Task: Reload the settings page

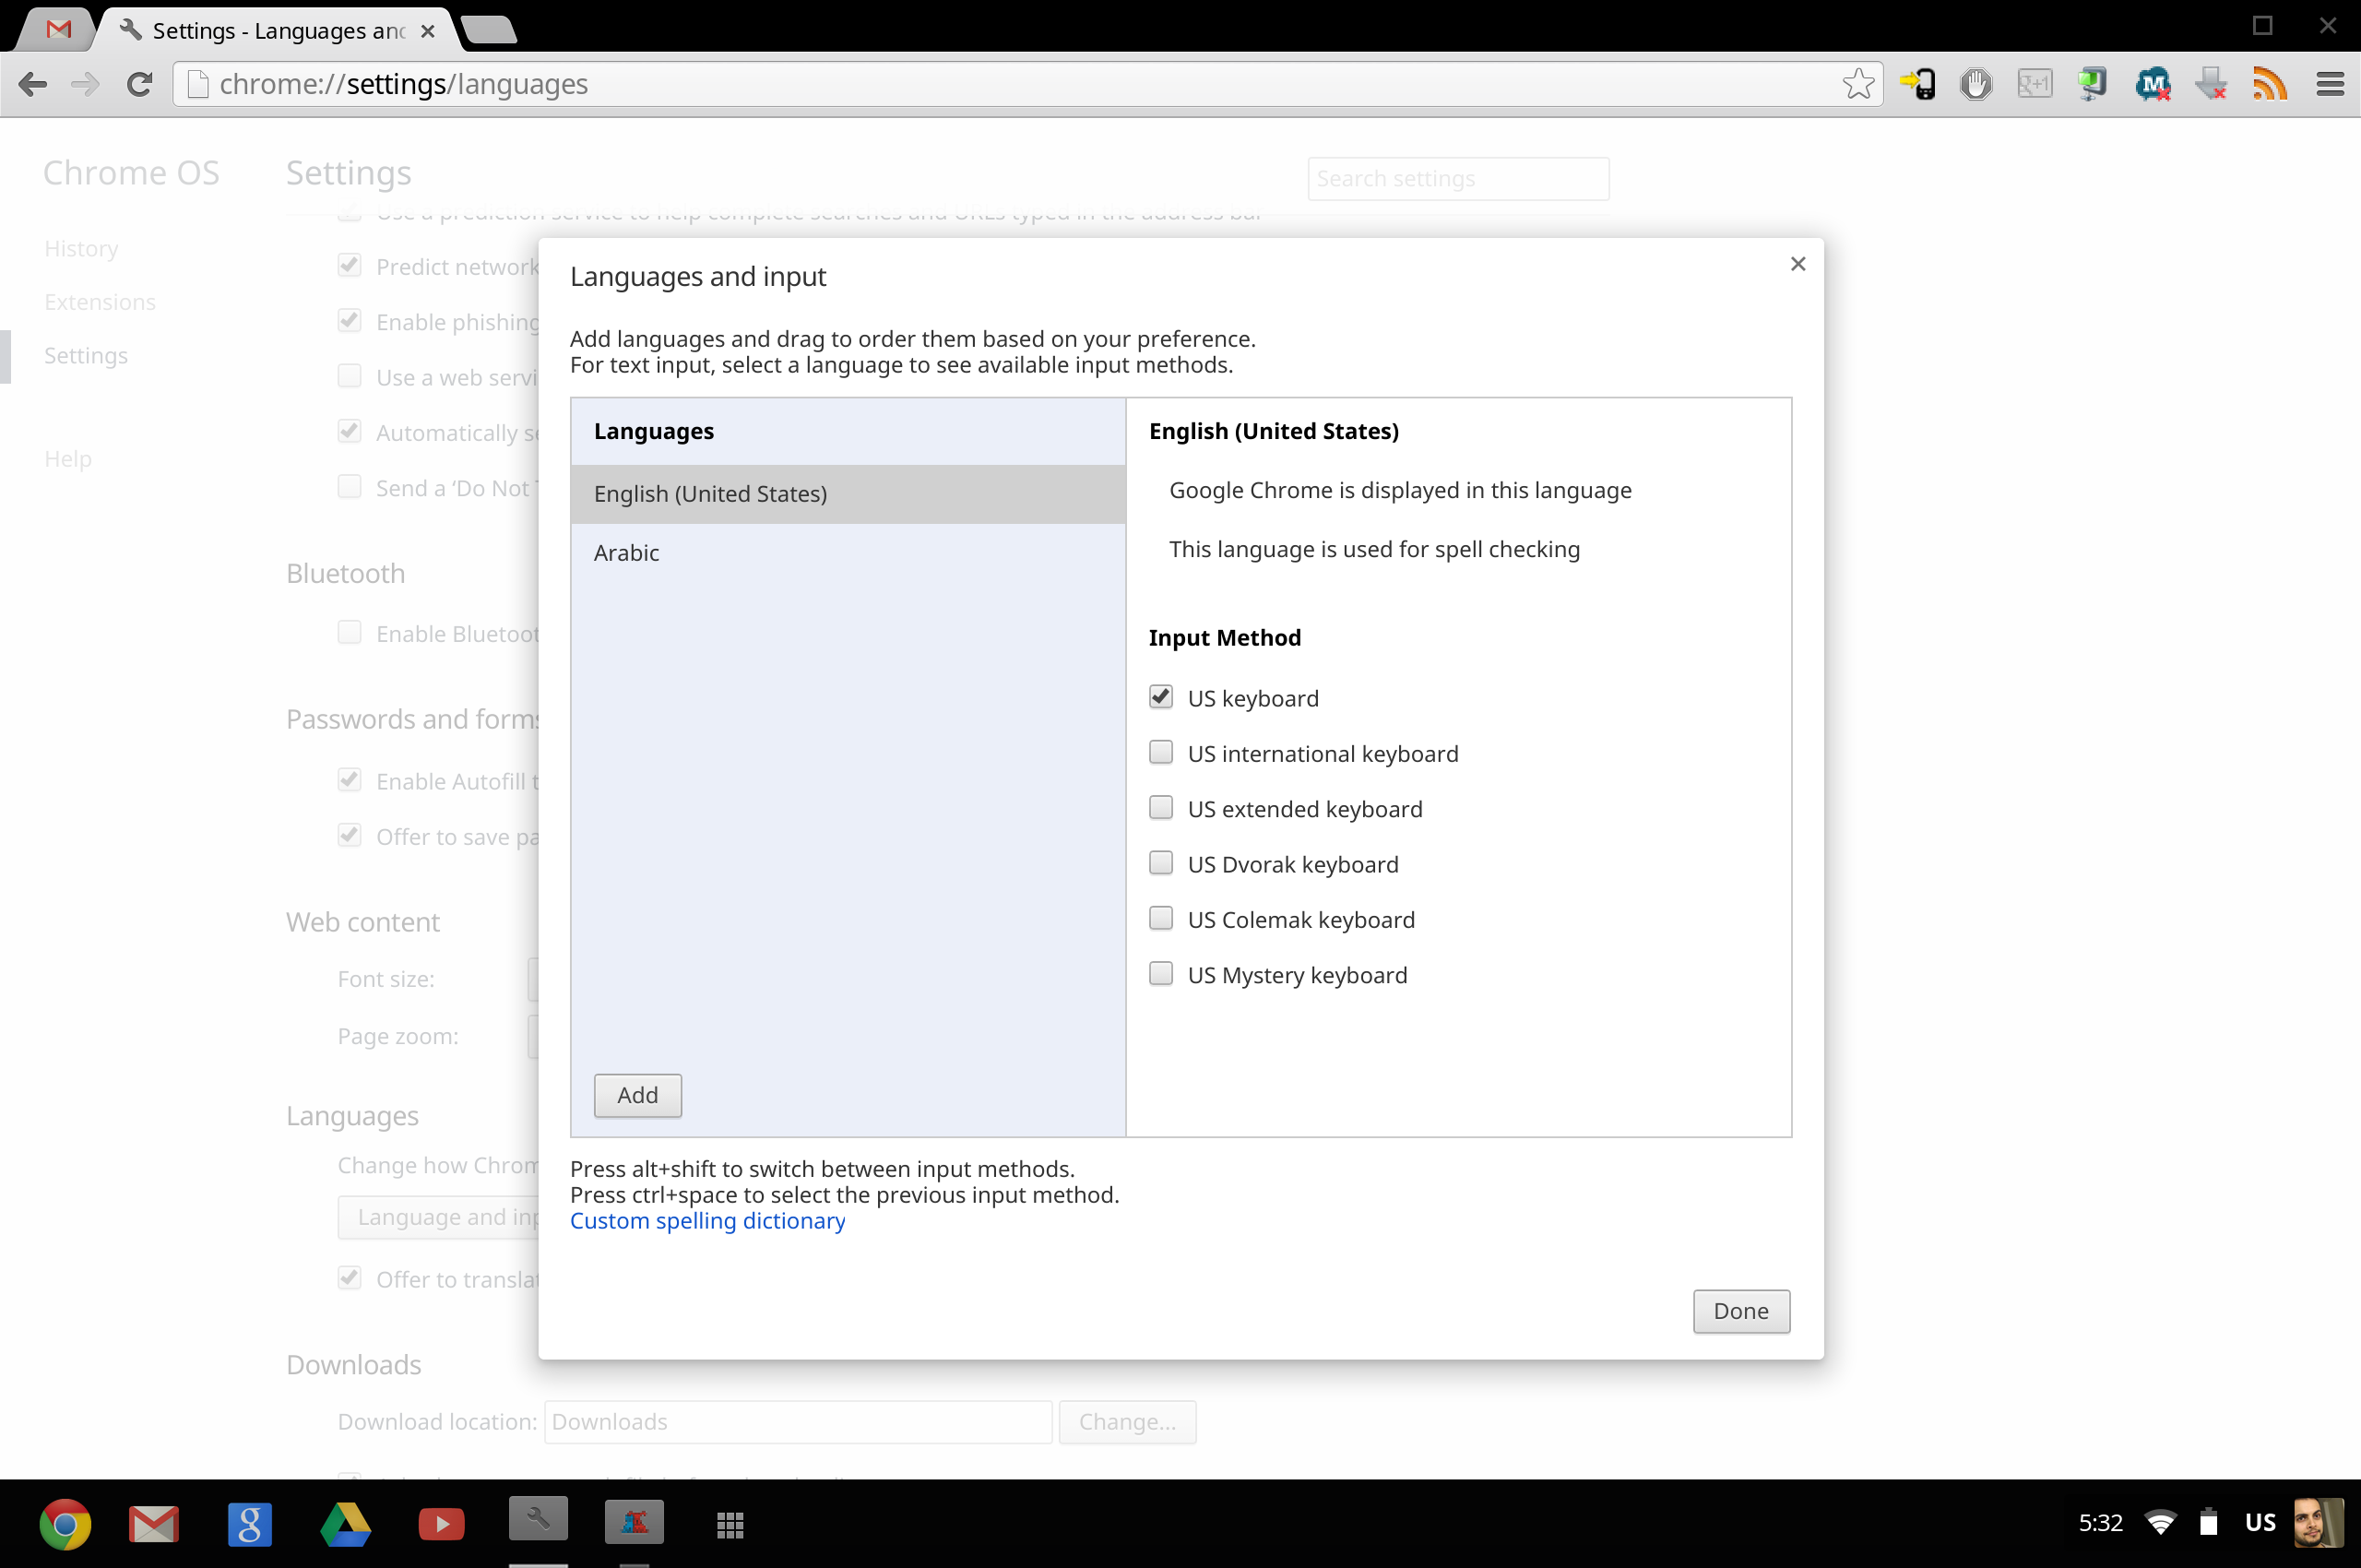Action: tap(140, 85)
